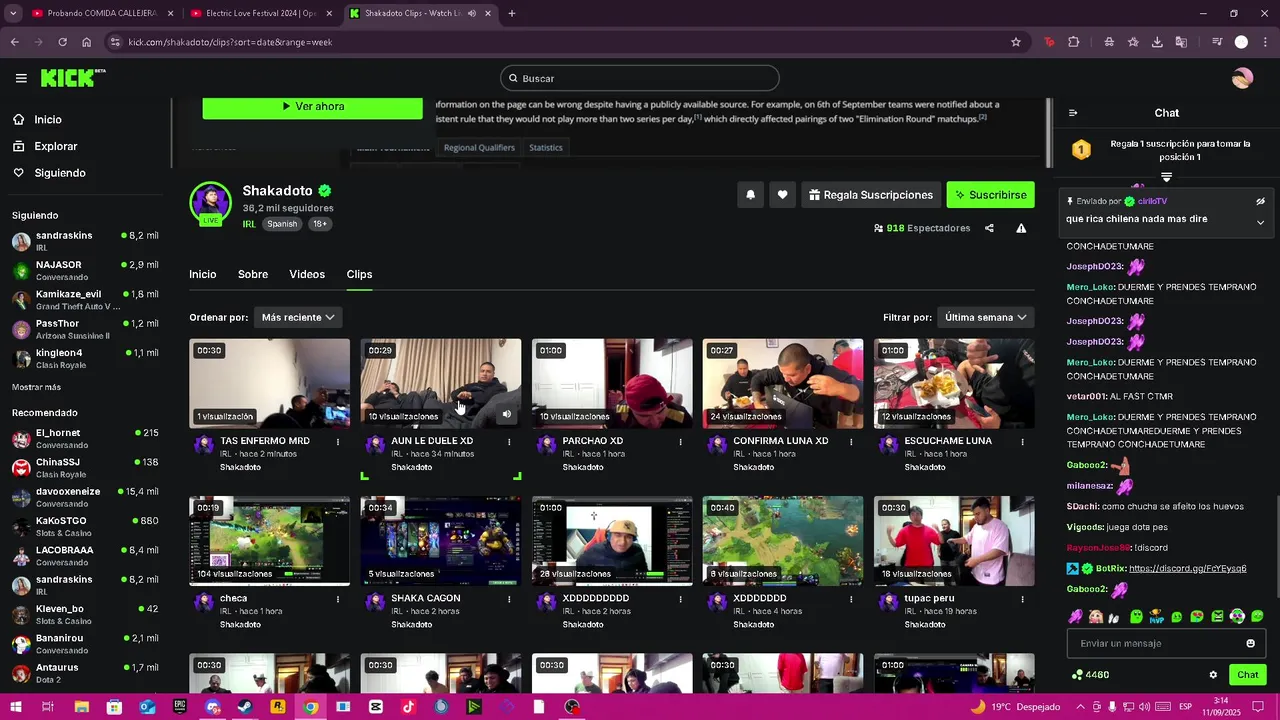Viewport: 1280px width, 720px height.
Task: Open options for SHAKA CAGON clip
Action: (x=509, y=599)
